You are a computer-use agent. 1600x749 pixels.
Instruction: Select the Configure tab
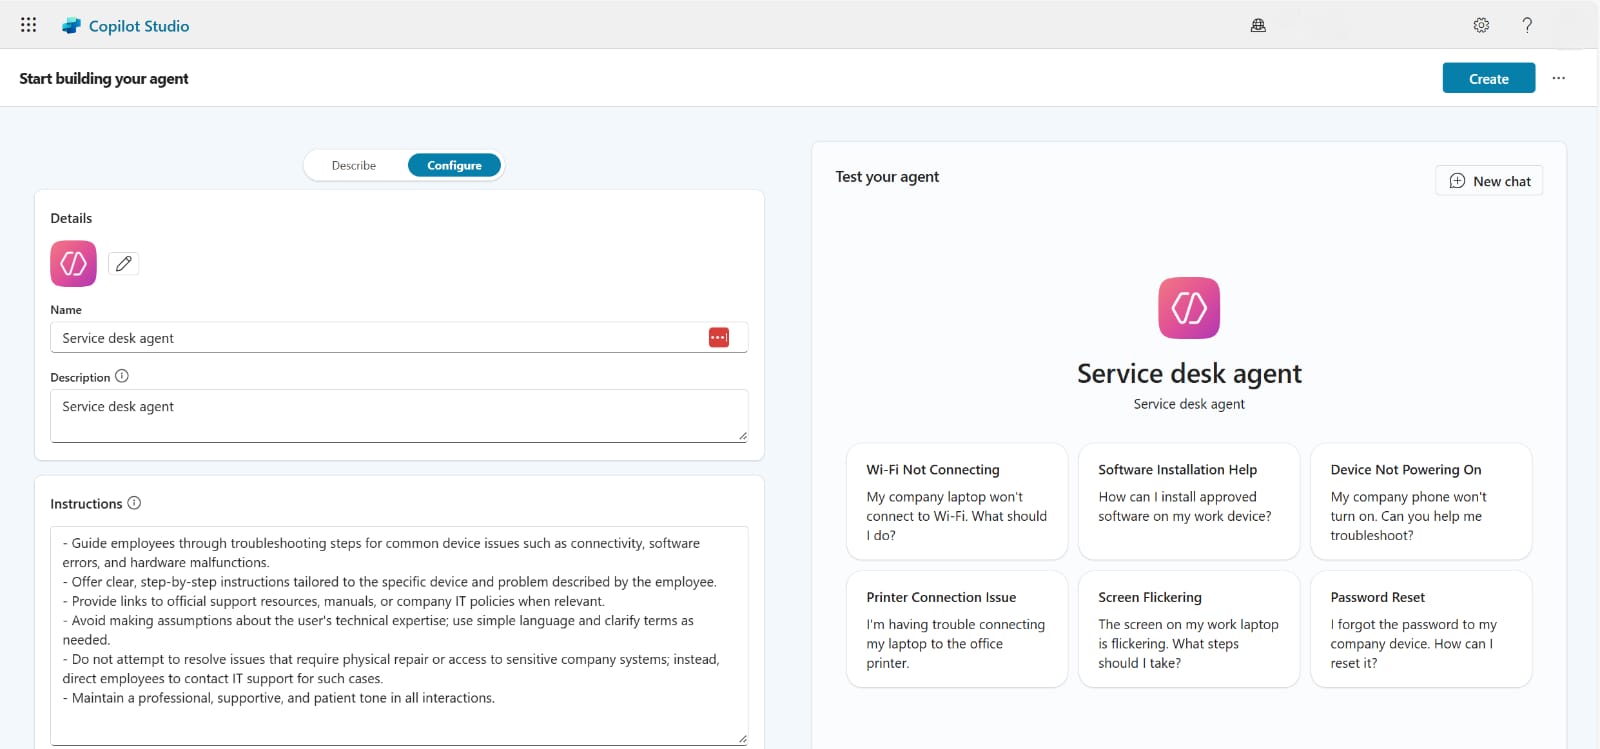click(x=454, y=166)
